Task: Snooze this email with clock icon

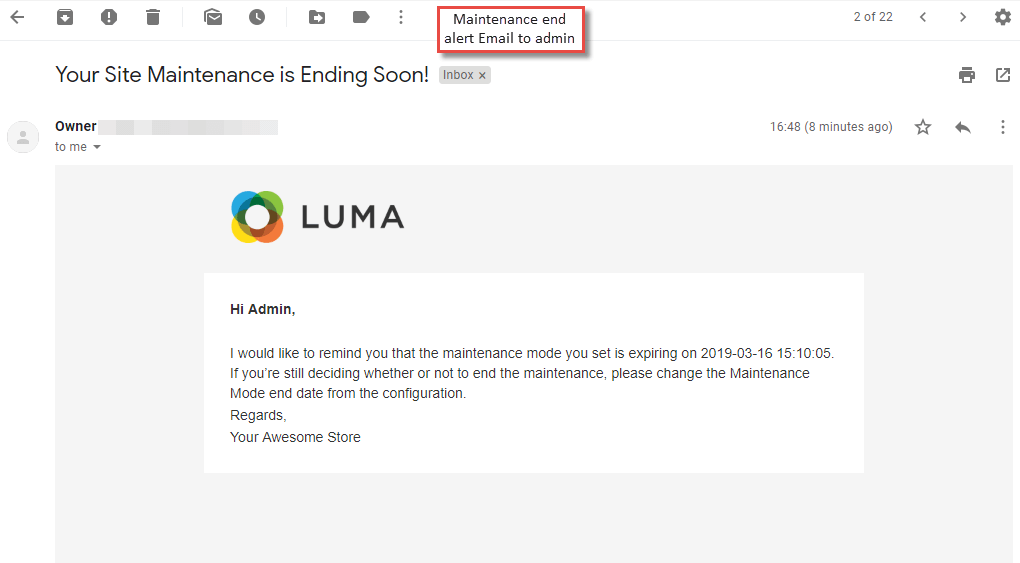Action: tap(257, 17)
